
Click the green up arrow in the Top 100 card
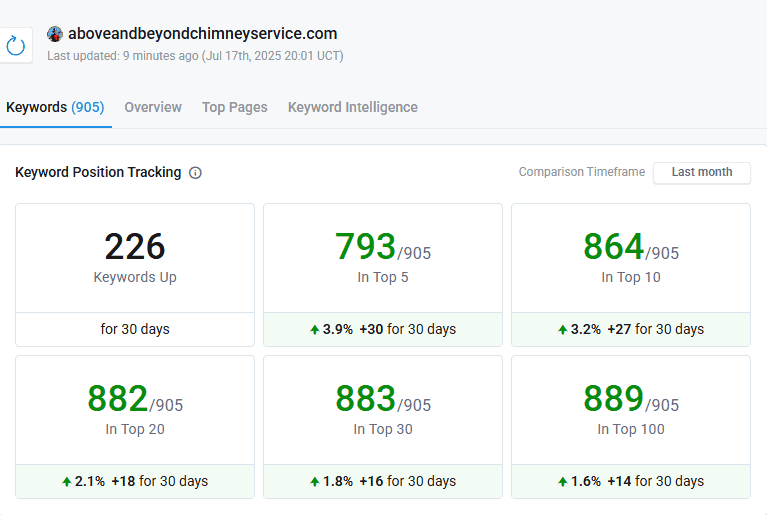(563, 482)
